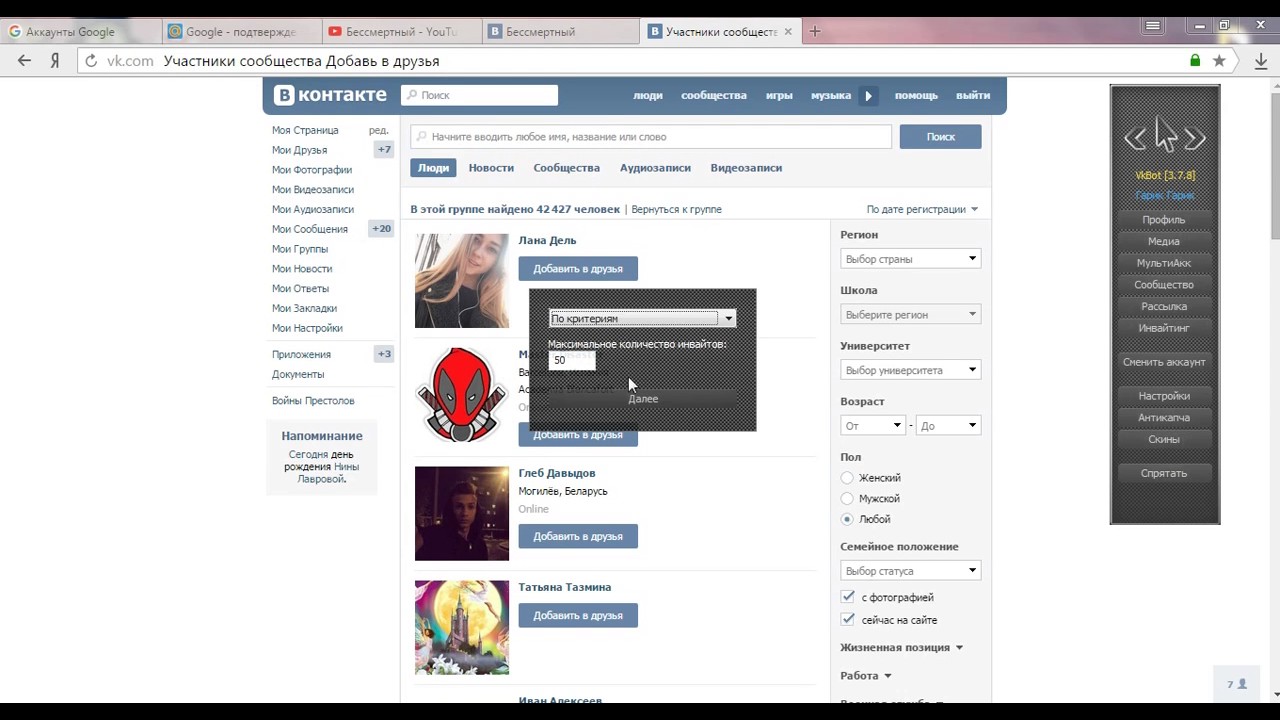
Task: Uncheck the 'с фотографией' checkbox
Action: tap(848, 597)
